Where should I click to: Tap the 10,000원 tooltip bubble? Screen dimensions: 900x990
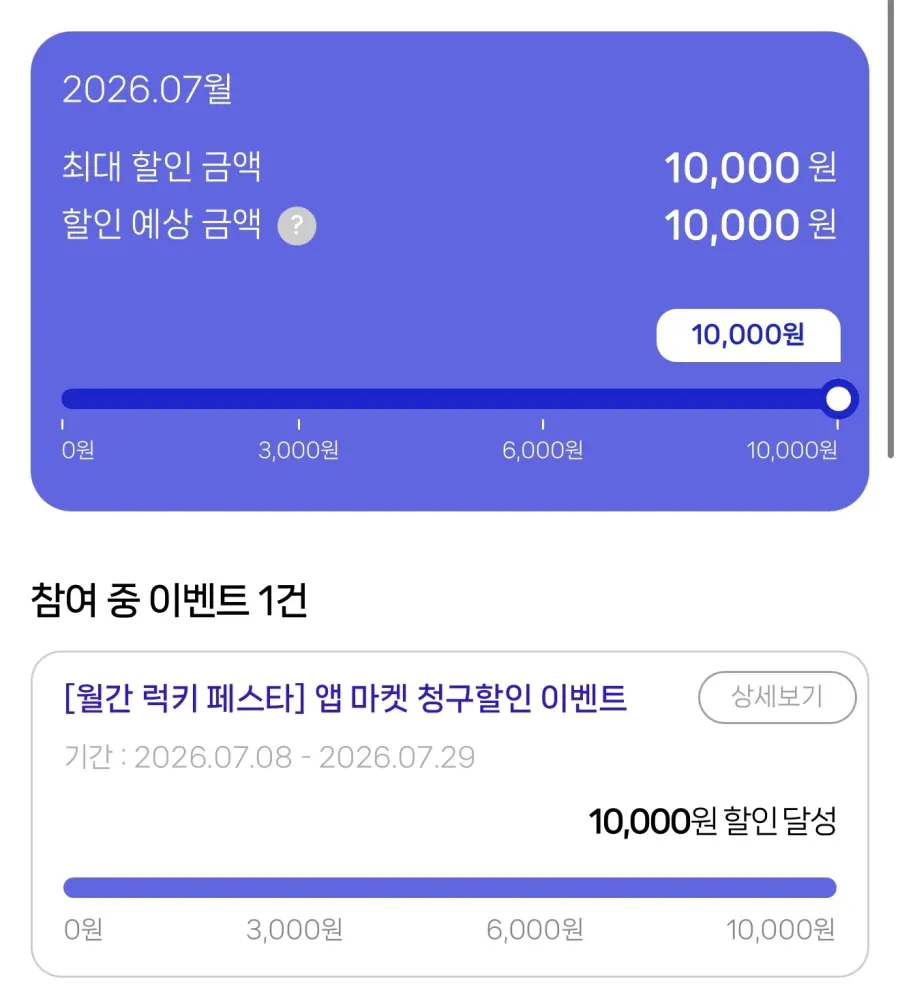(748, 335)
